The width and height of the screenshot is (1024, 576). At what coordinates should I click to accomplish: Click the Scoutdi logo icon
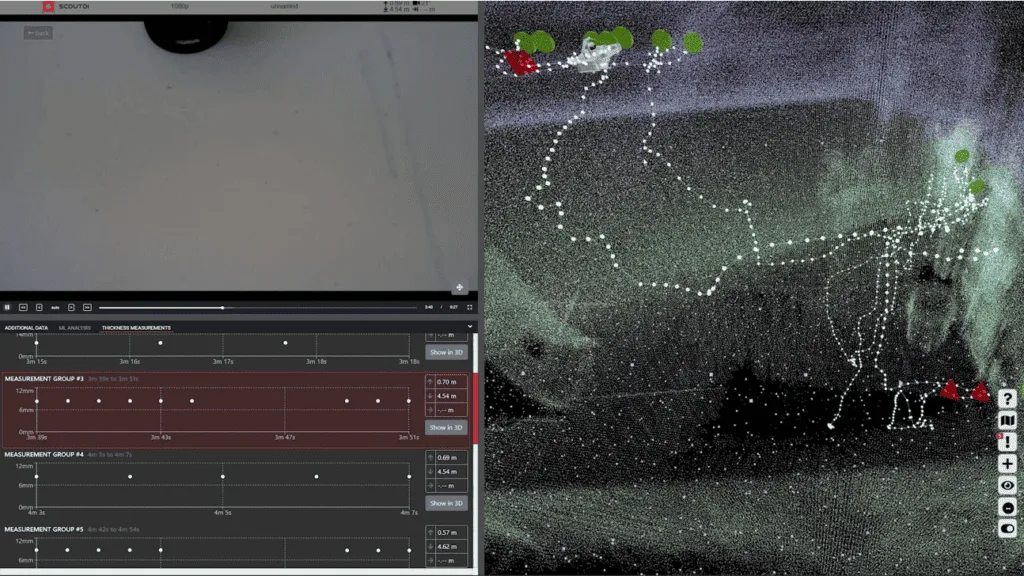pyautogui.click(x=48, y=6)
